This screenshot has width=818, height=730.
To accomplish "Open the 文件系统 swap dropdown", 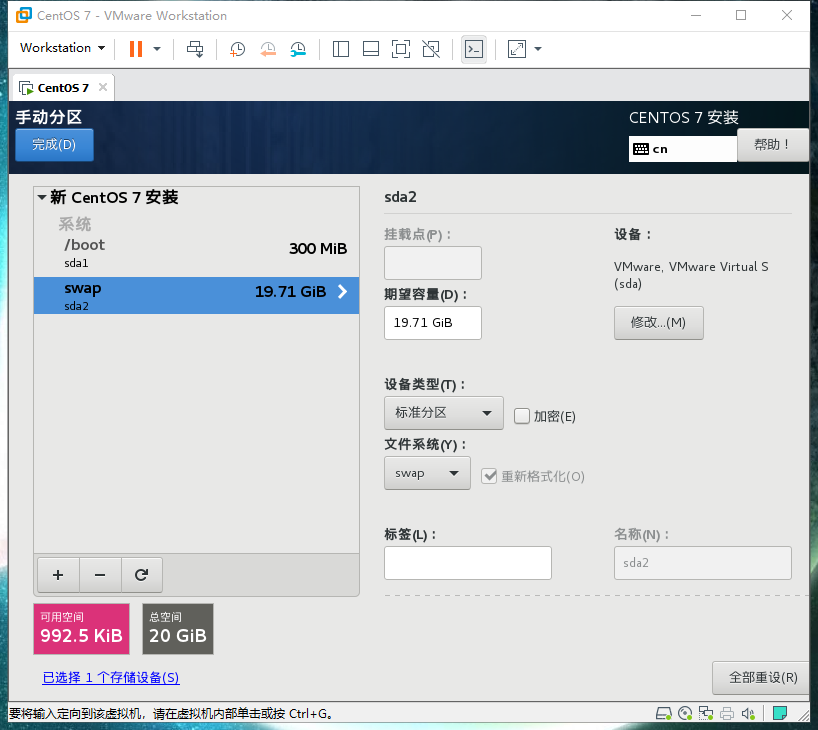I will pos(427,472).
